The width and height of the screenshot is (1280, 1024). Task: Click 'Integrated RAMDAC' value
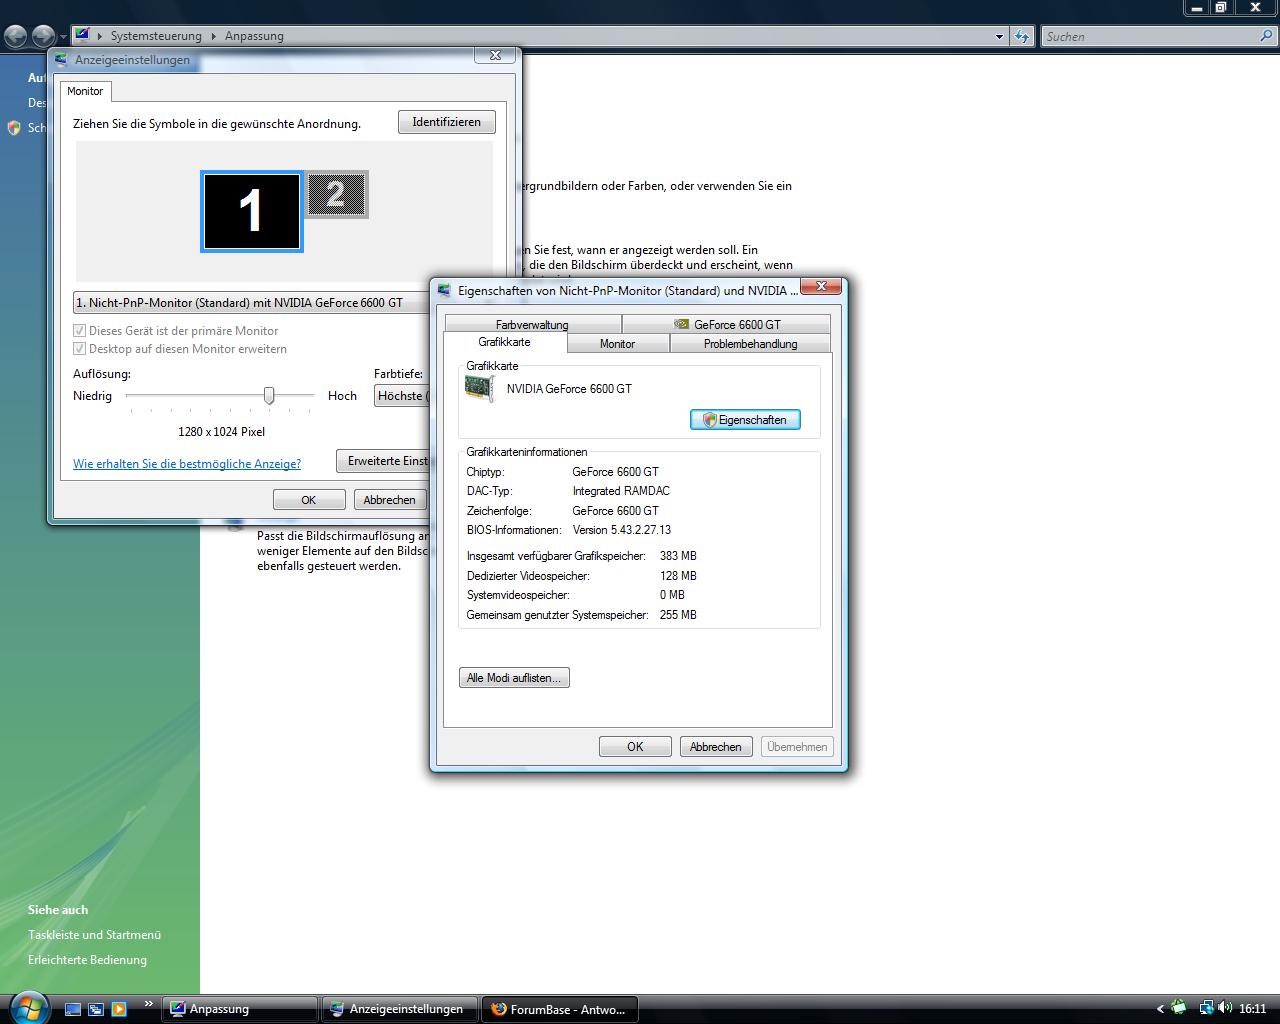click(x=621, y=491)
